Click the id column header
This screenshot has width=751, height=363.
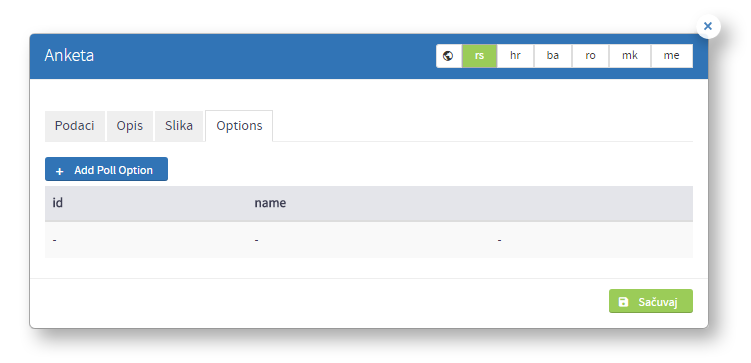point(57,203)
